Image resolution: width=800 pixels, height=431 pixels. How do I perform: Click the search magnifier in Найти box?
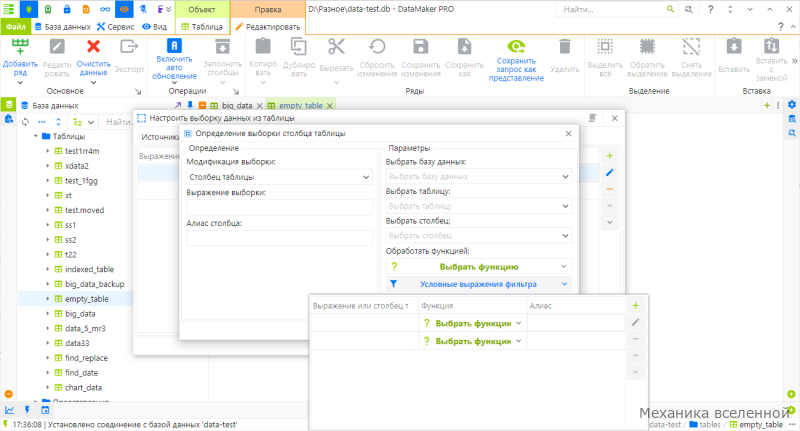670,9
